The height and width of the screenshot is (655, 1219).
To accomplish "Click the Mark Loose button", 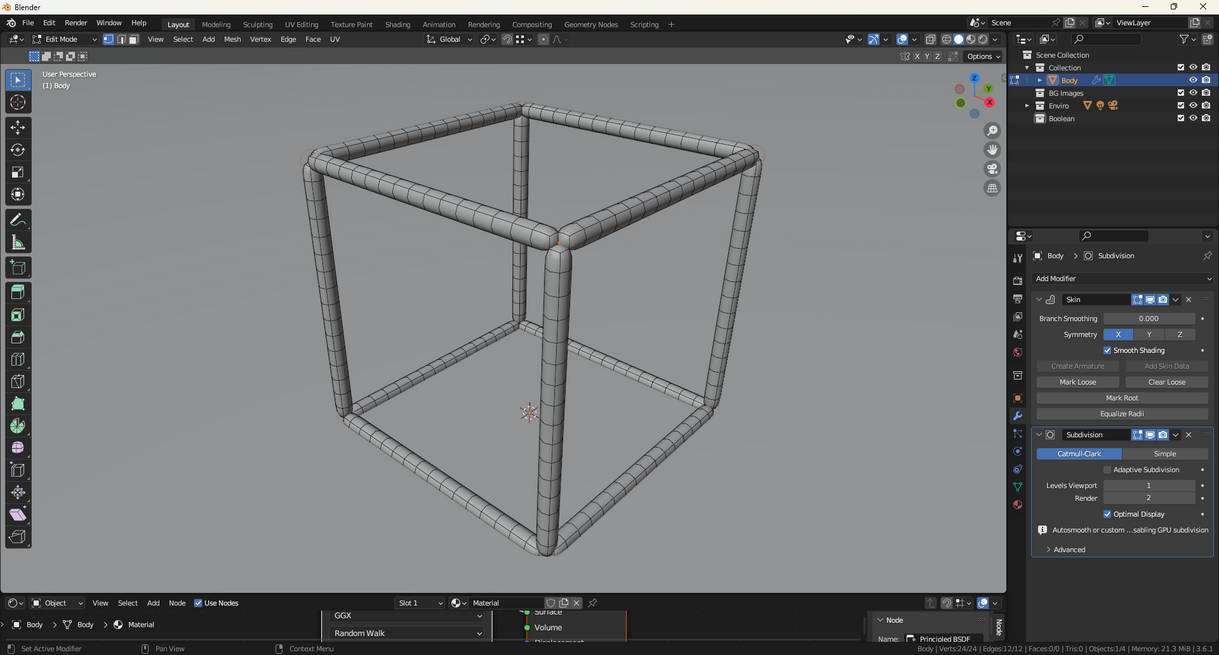I will (x=1077, y=382).
